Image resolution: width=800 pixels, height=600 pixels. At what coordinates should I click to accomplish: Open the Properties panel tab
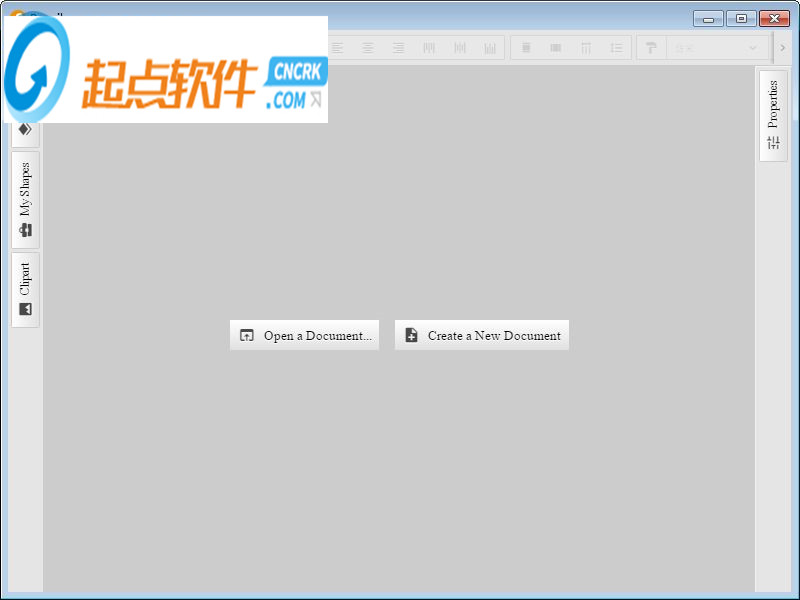coord(773,116)
